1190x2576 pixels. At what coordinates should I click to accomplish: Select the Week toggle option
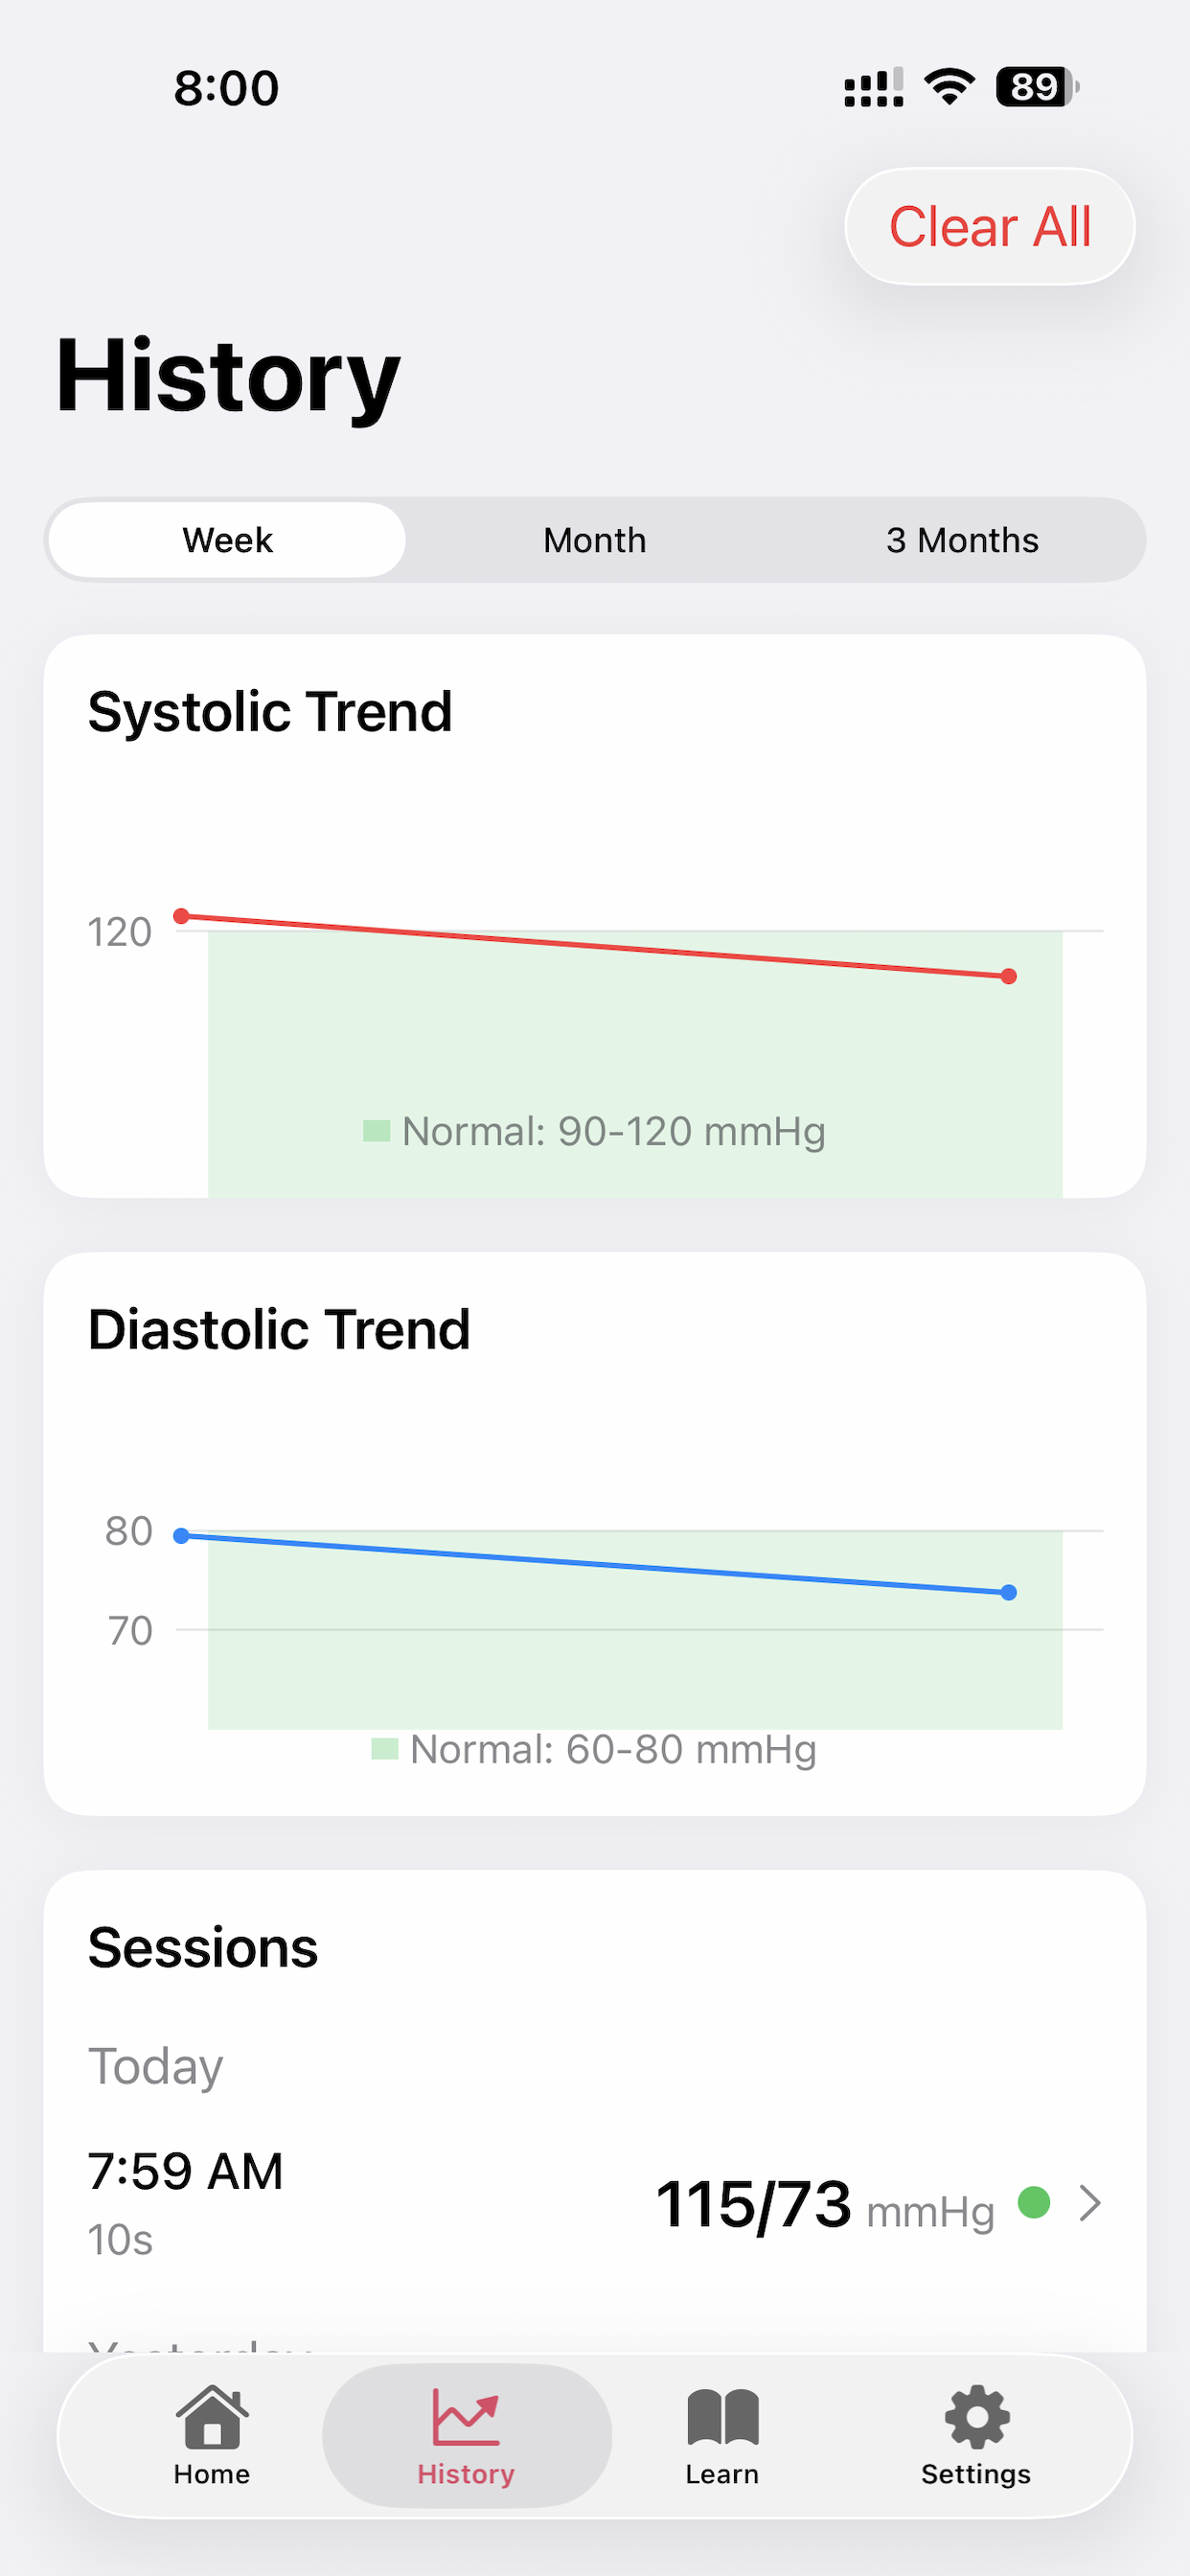227,540
